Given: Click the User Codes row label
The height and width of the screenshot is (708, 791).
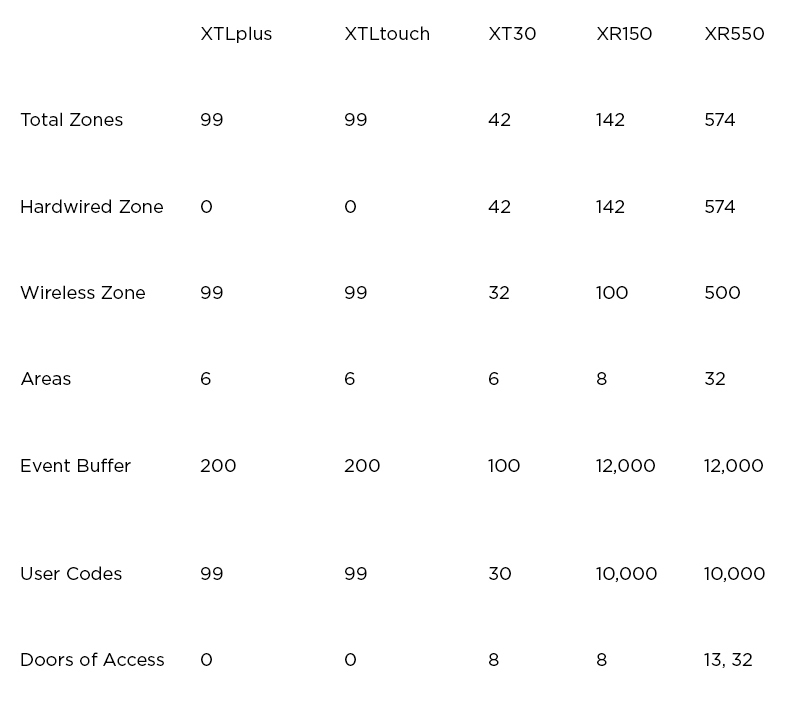Looking at the screenshot, I should pos(71,574).
